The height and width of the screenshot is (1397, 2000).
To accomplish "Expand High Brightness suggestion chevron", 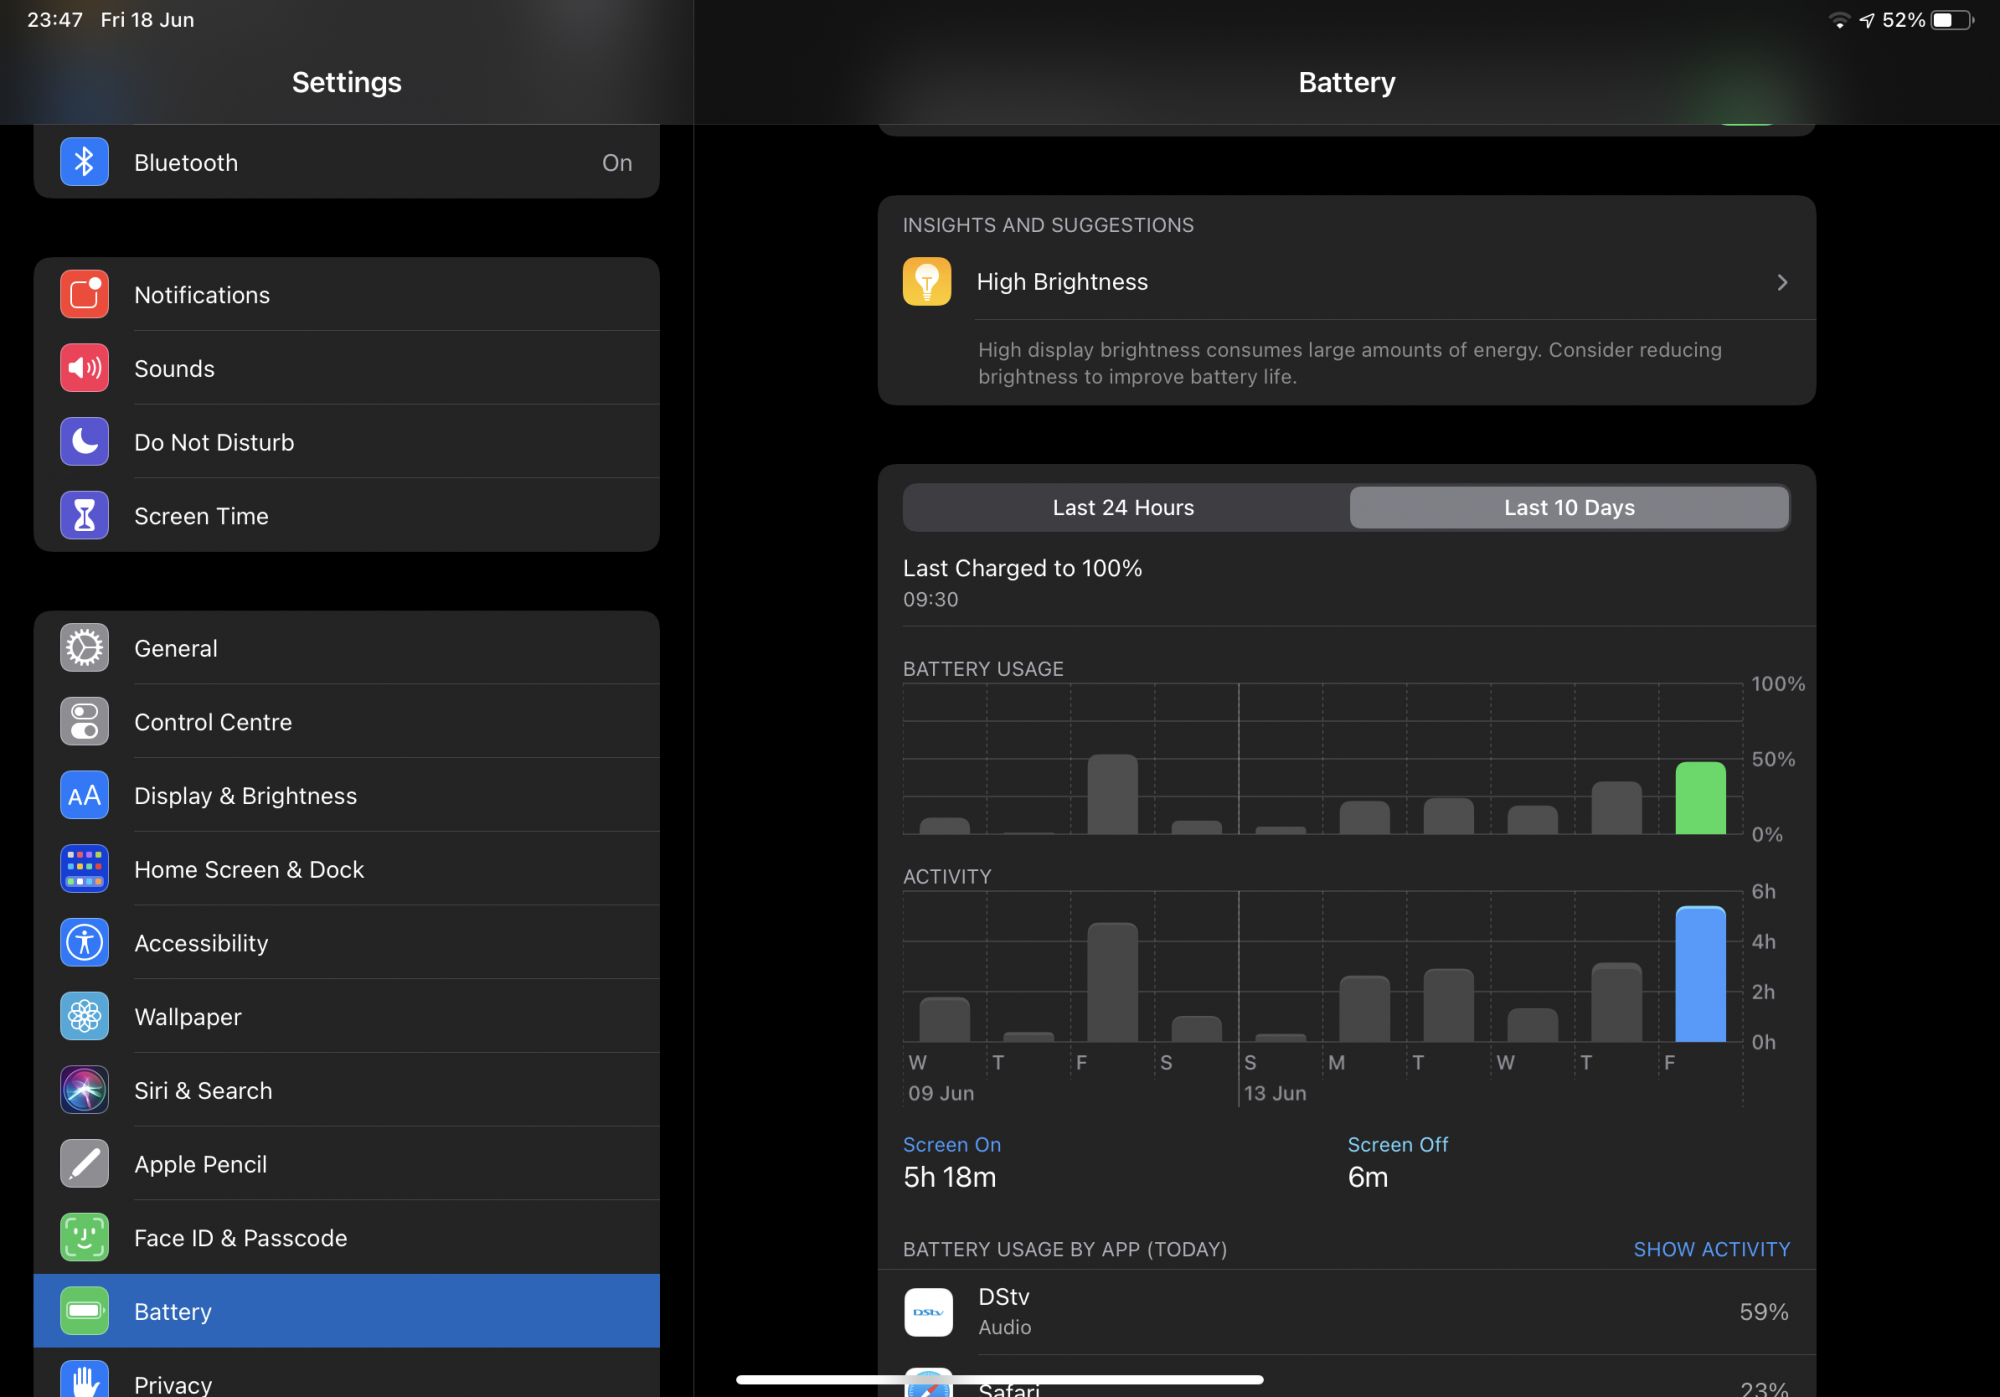I will [1782, 283].
